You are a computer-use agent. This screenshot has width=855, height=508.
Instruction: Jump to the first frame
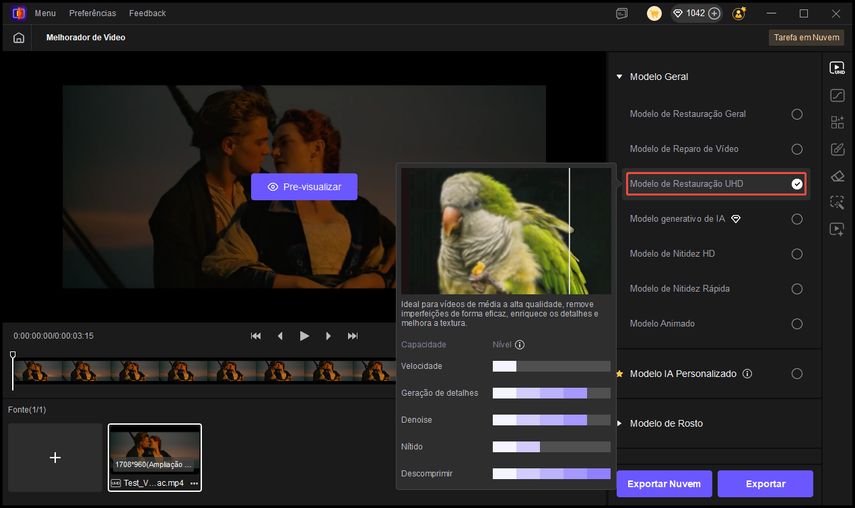coord(255,336)
